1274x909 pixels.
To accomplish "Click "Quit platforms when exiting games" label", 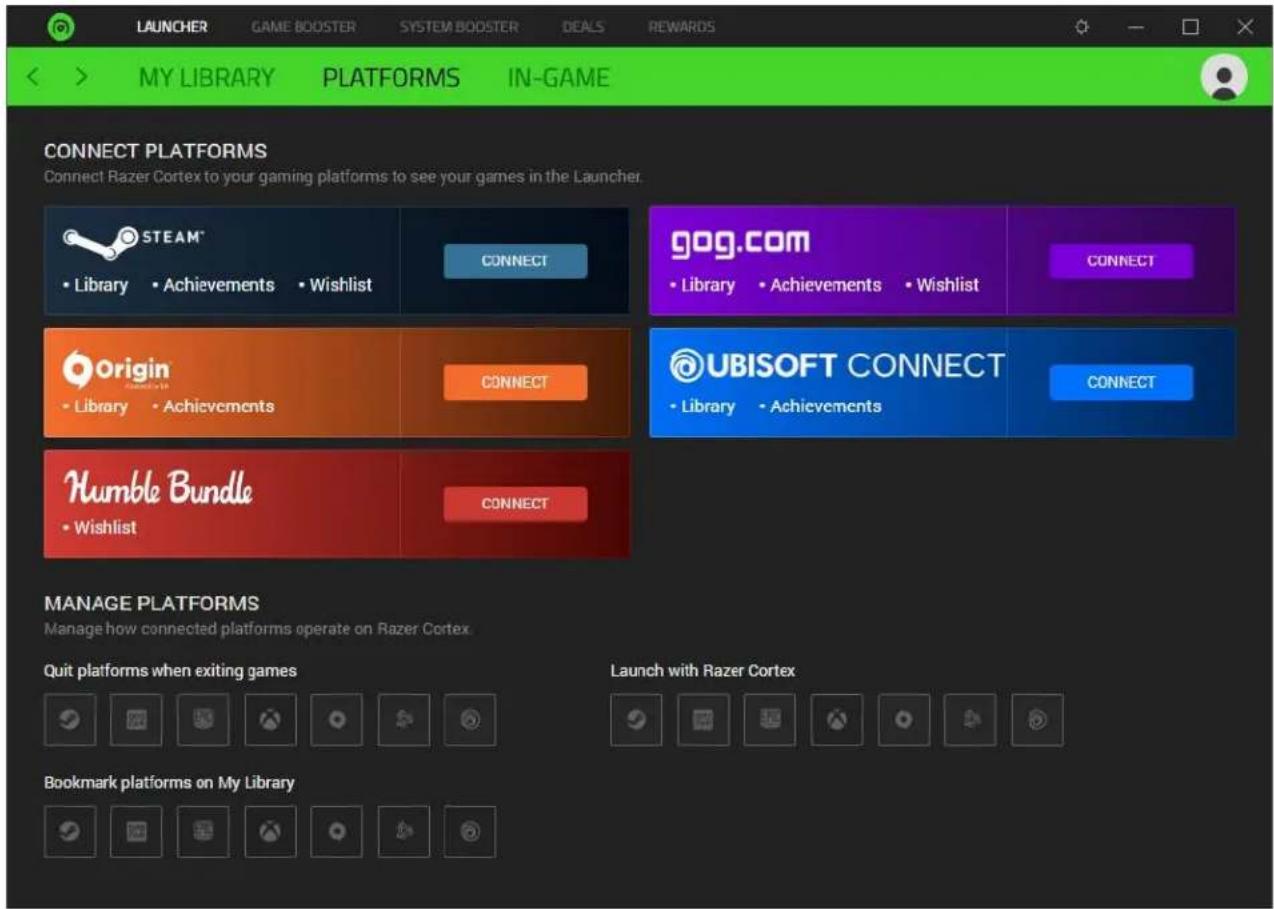I will [x=170, y=670].
